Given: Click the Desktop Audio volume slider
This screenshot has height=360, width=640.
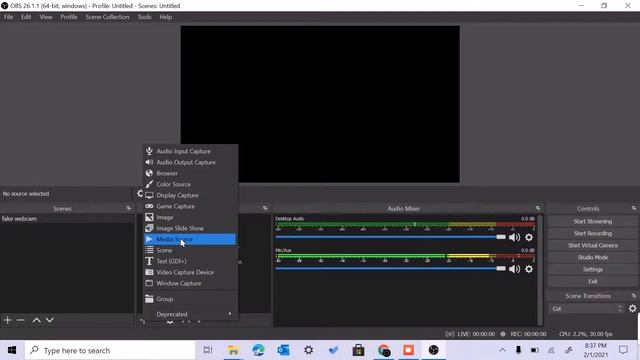Looking at the screenshot, I should [x=391, y=237].
